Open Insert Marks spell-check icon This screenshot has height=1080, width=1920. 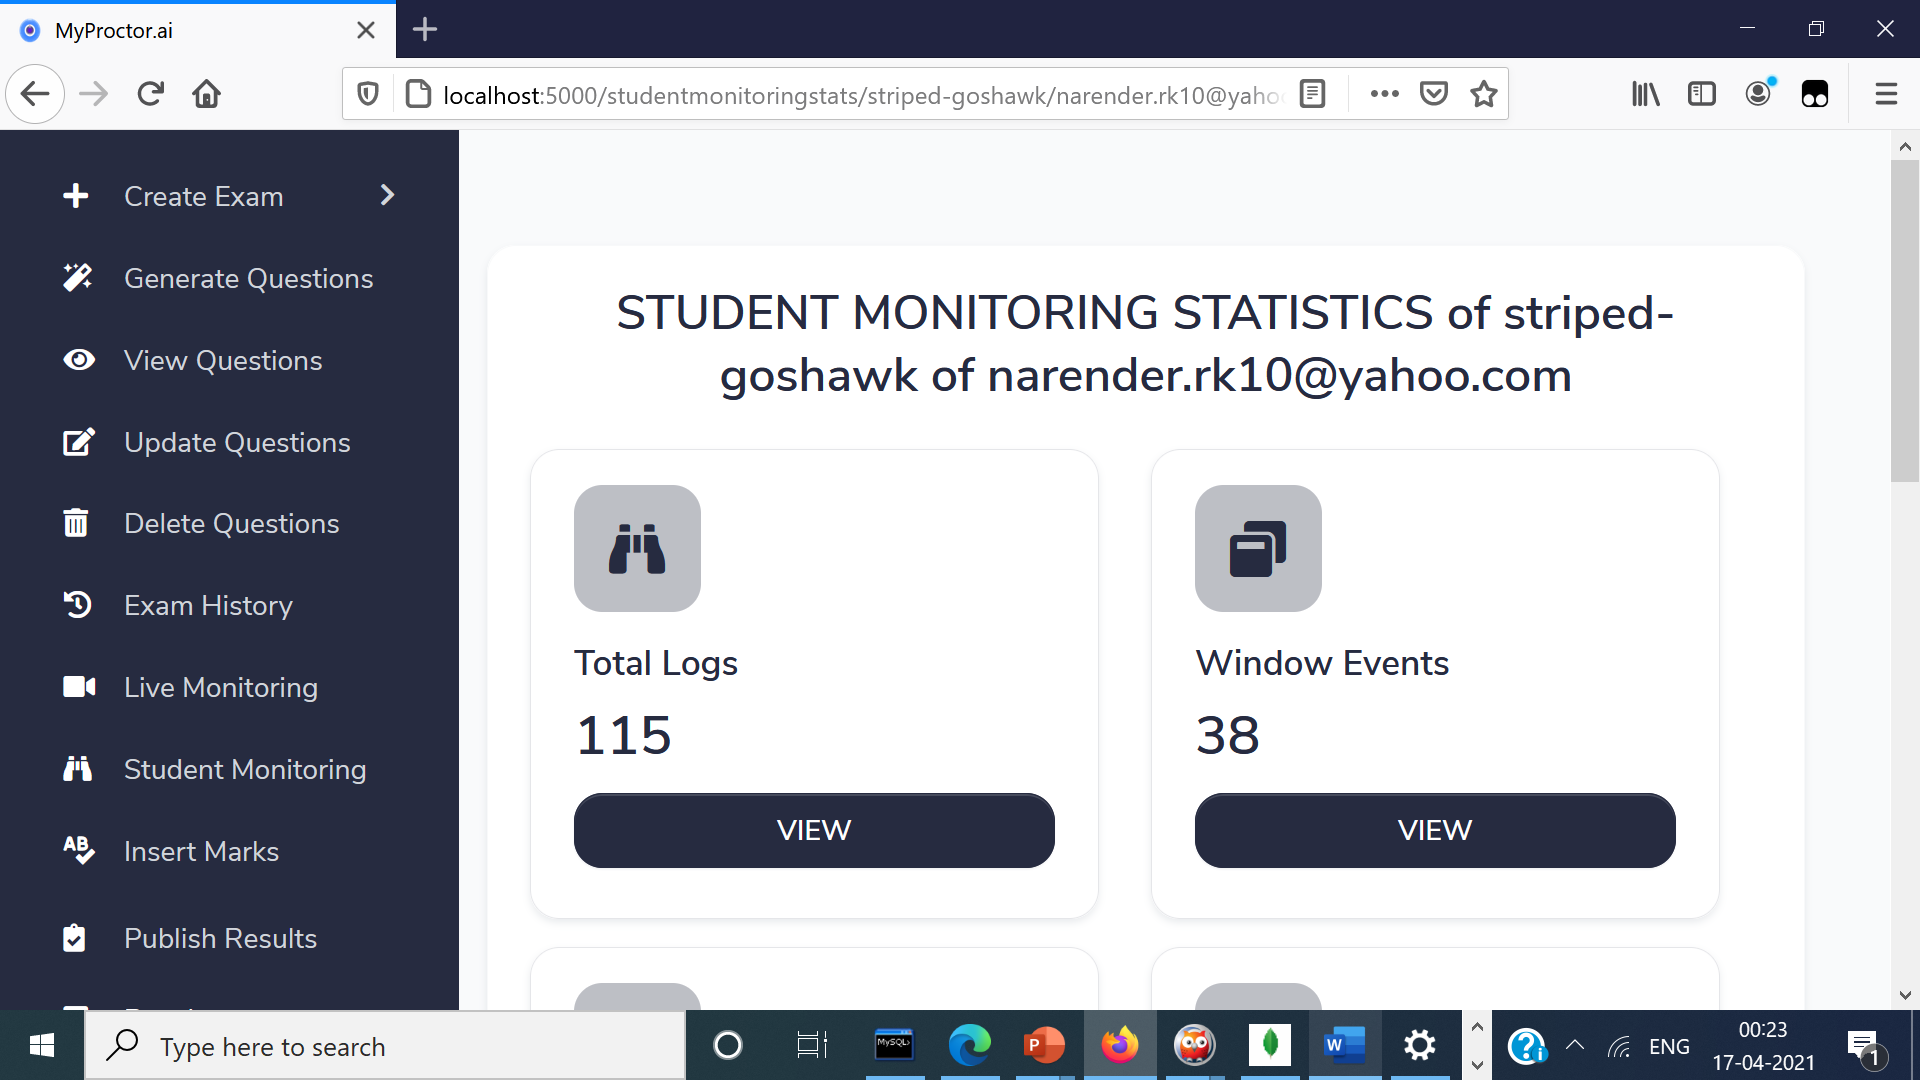[78, 851]
